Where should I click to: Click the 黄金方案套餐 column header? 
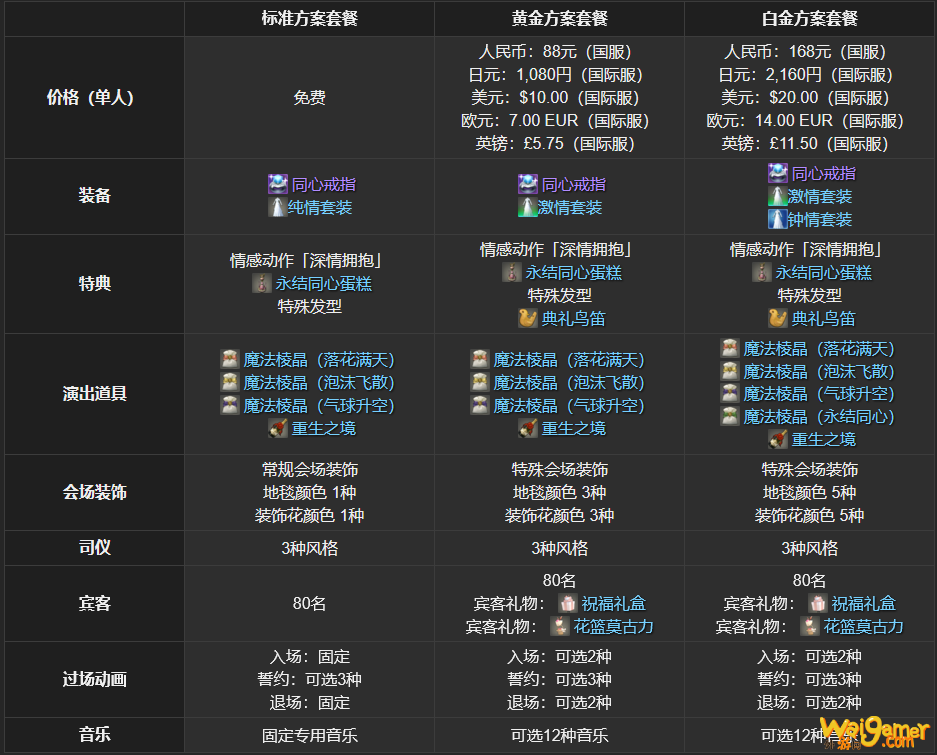(559, 19)
